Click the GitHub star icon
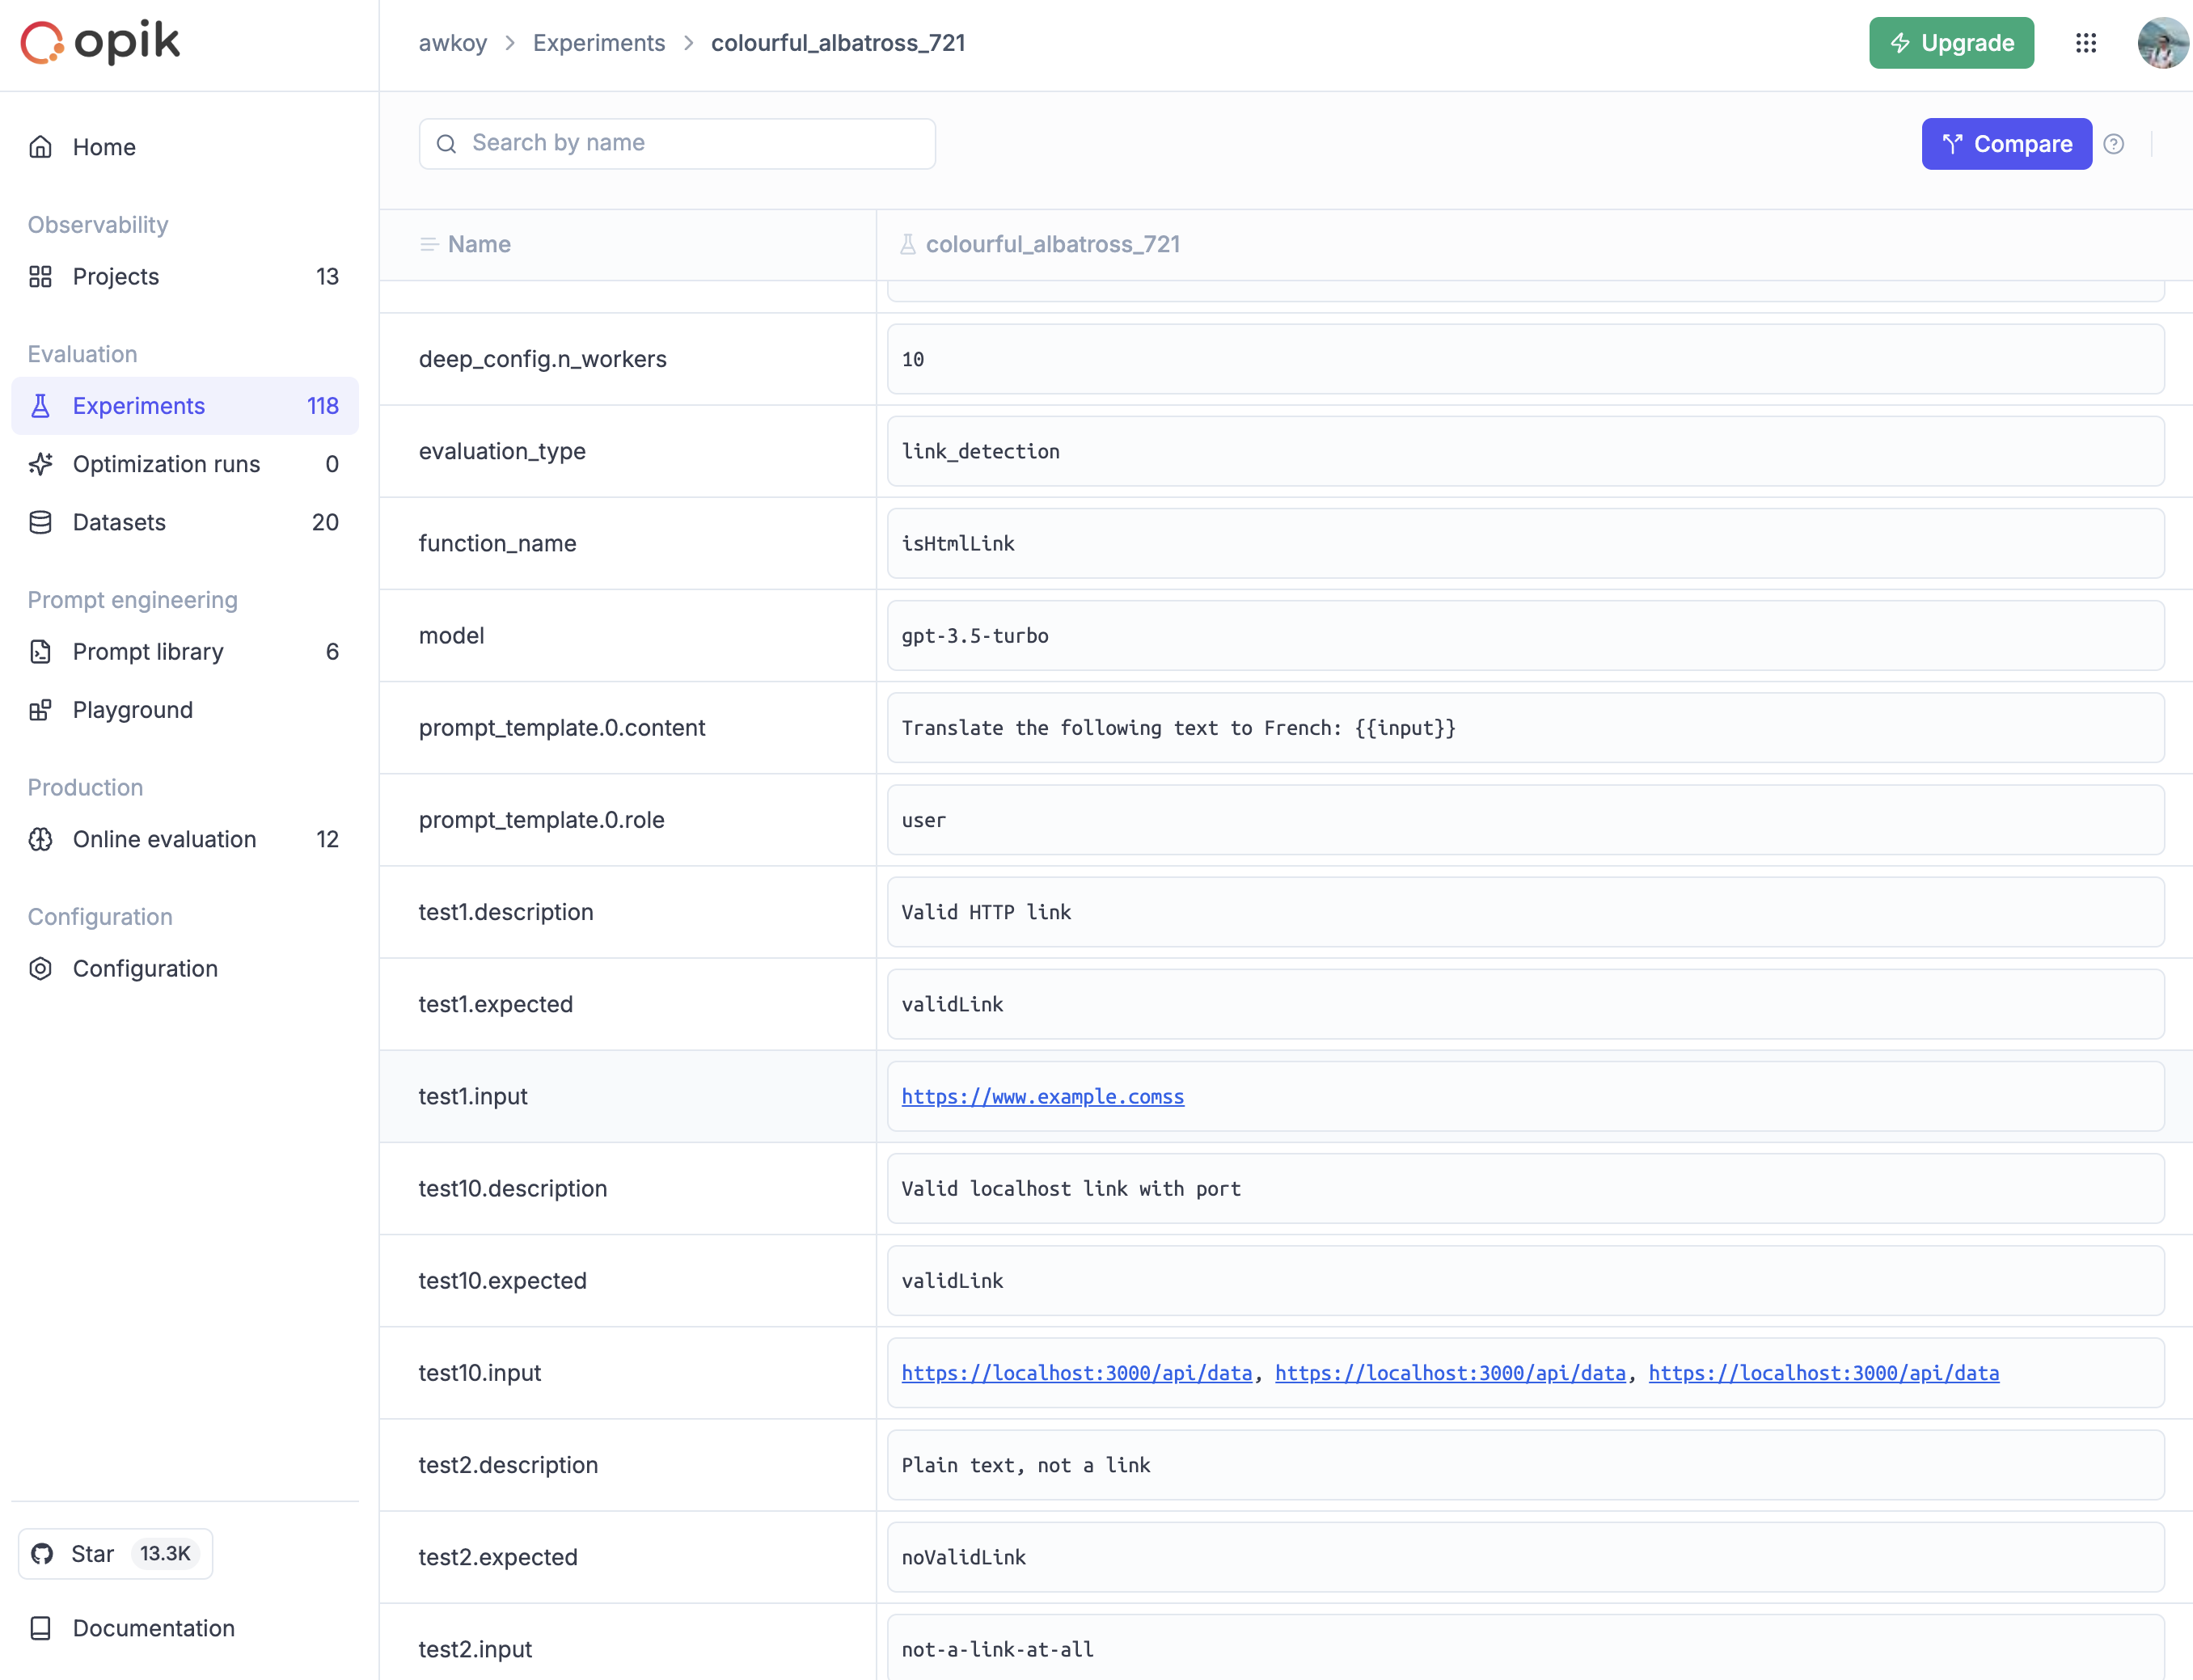Image resolution: width=2193 pixels, height=1680 pixels. [42, 1553]
